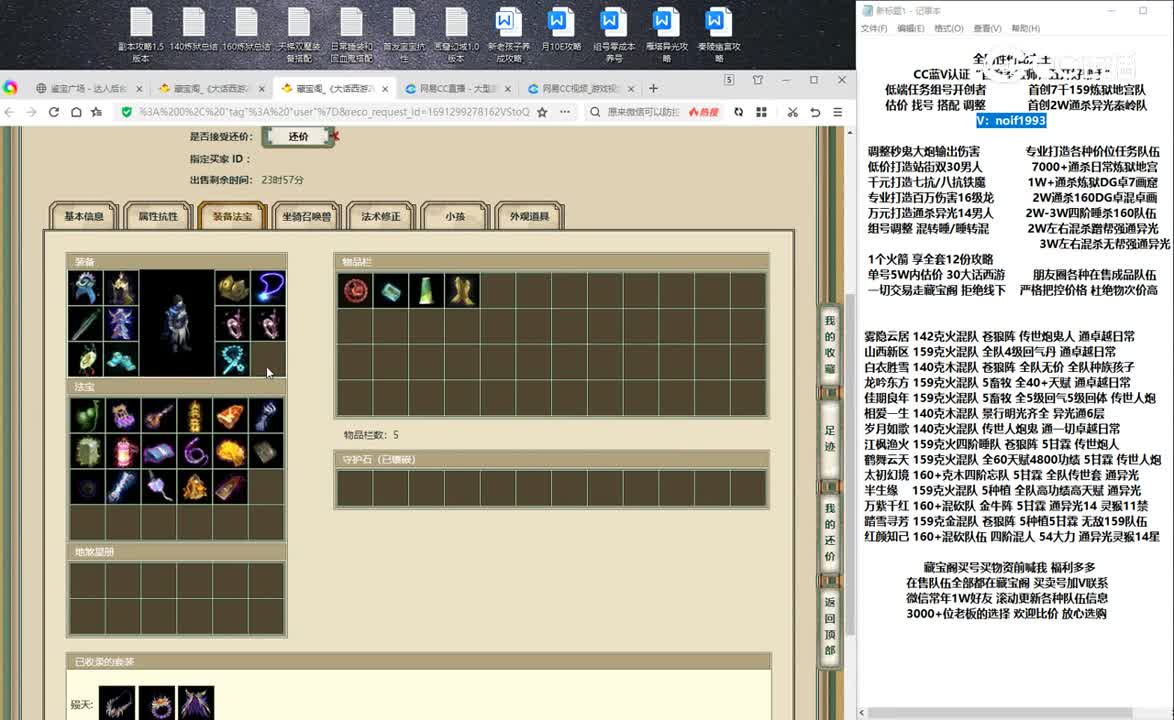Click the line 千元打造七抗/八抗铁魔 in Notepad

926,182
